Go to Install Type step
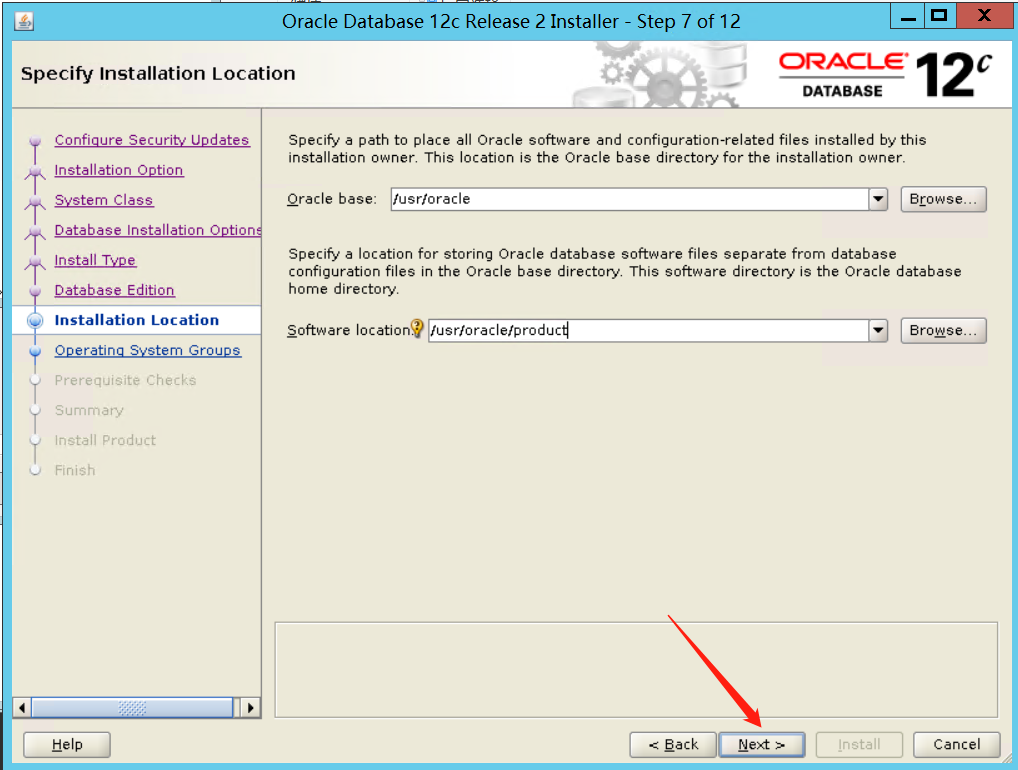Screen dimensions: 1018x770 (95, 260)
